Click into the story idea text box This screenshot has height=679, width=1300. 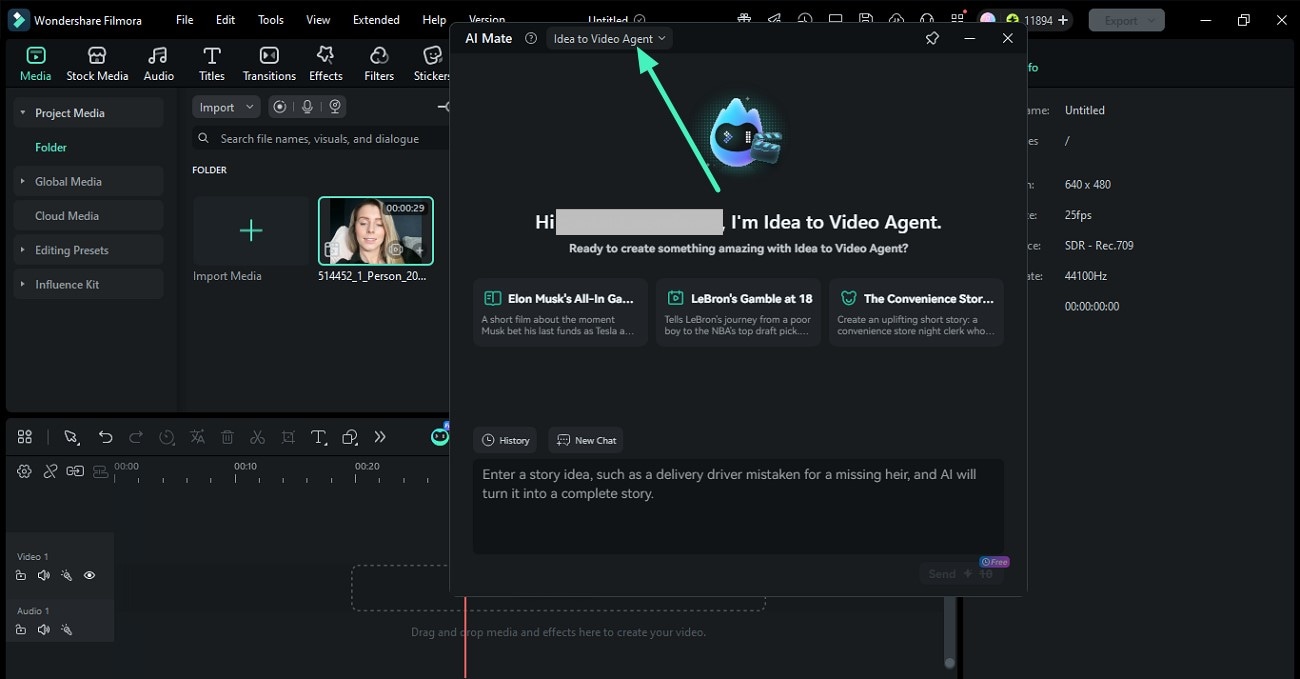pyautogui.click(x=738, y=506)
